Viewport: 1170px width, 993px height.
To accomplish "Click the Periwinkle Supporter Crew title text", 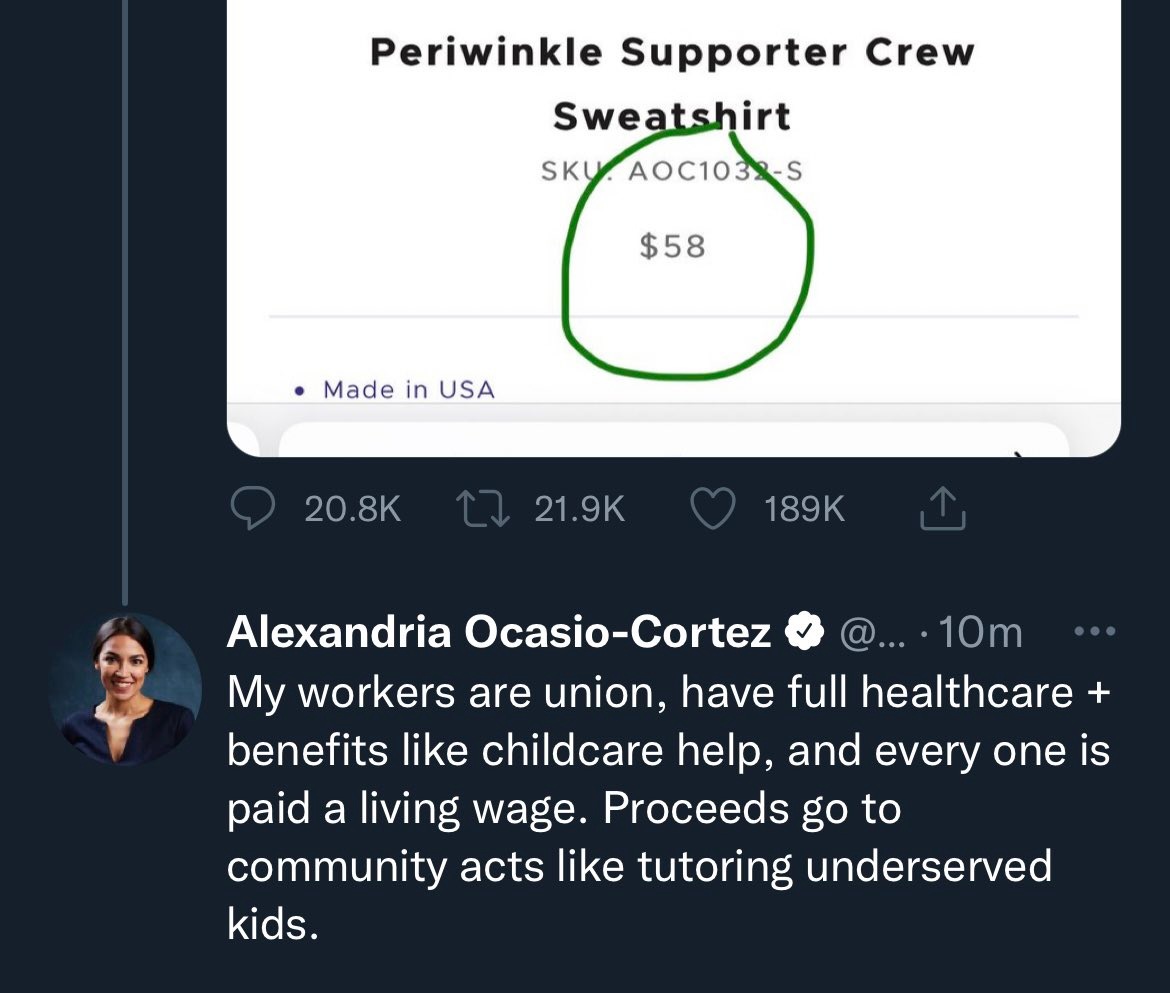I will click(672, 53).
